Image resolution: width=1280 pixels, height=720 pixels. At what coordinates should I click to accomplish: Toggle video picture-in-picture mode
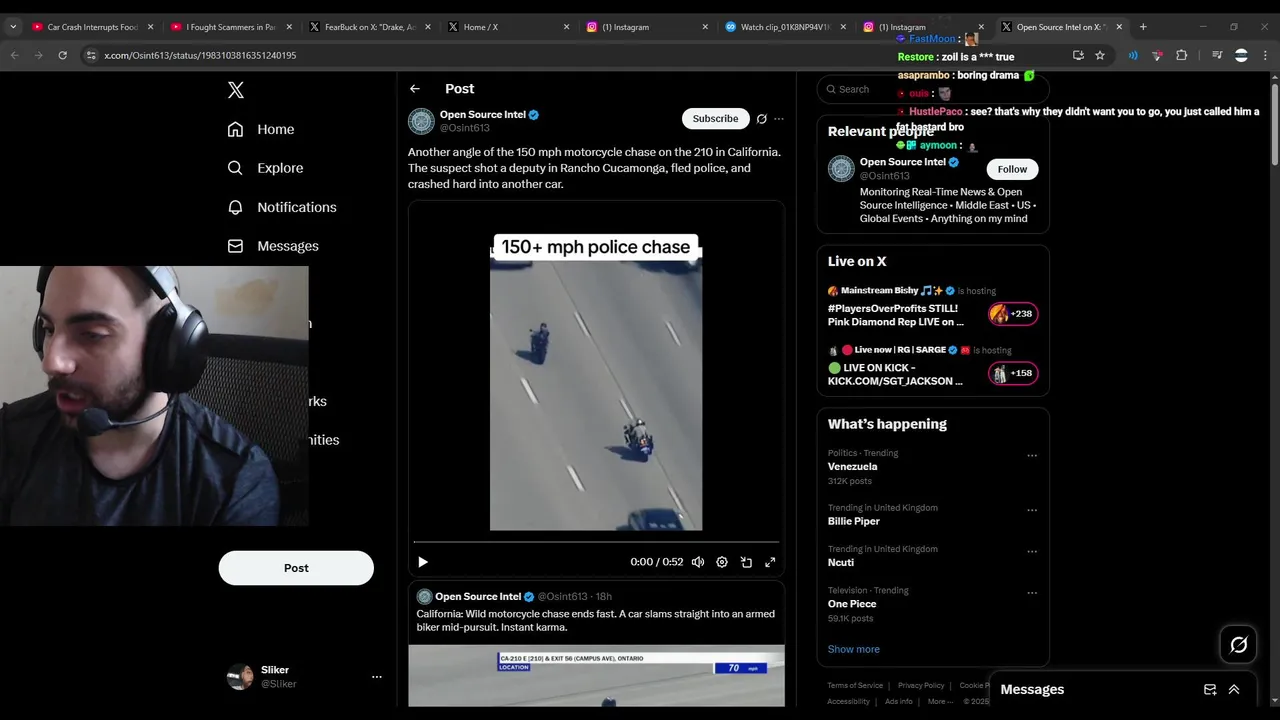(x=746, y=562)
